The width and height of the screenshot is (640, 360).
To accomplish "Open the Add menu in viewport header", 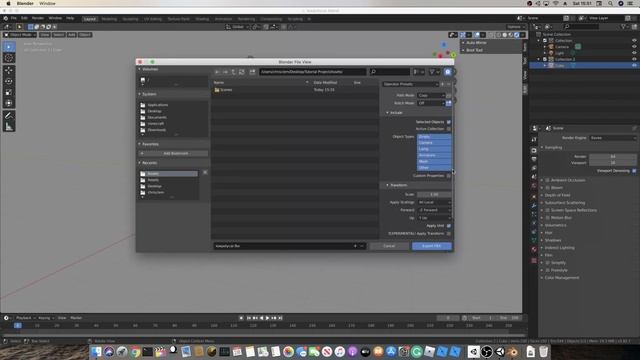I will (71, 35).
